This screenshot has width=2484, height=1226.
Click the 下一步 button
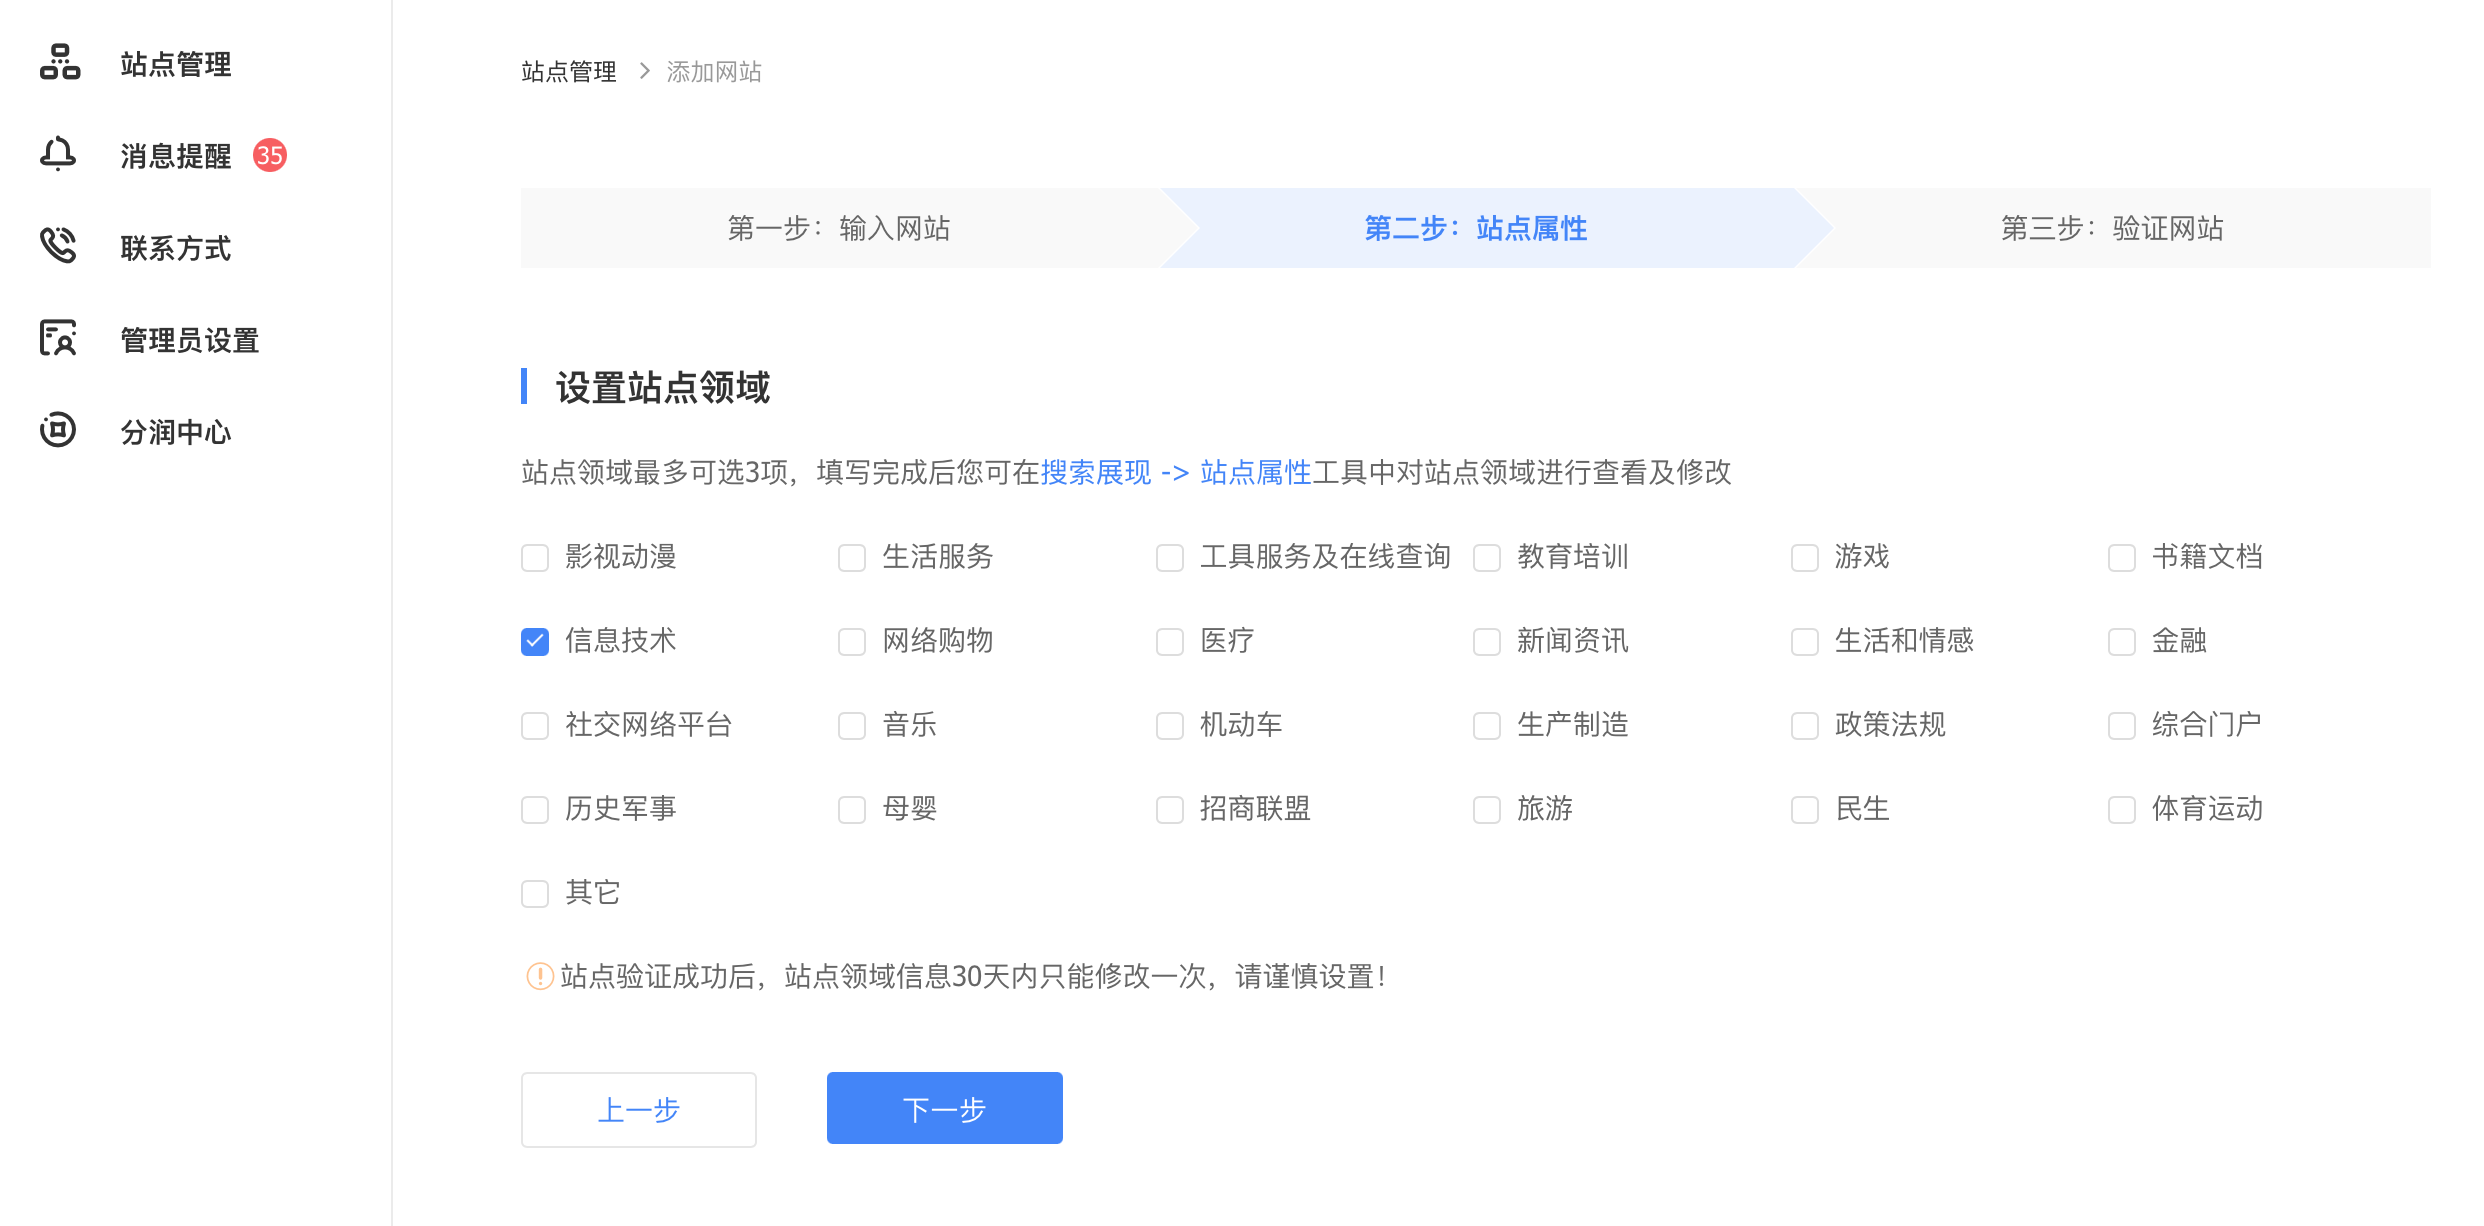(x=944, y=1108)
